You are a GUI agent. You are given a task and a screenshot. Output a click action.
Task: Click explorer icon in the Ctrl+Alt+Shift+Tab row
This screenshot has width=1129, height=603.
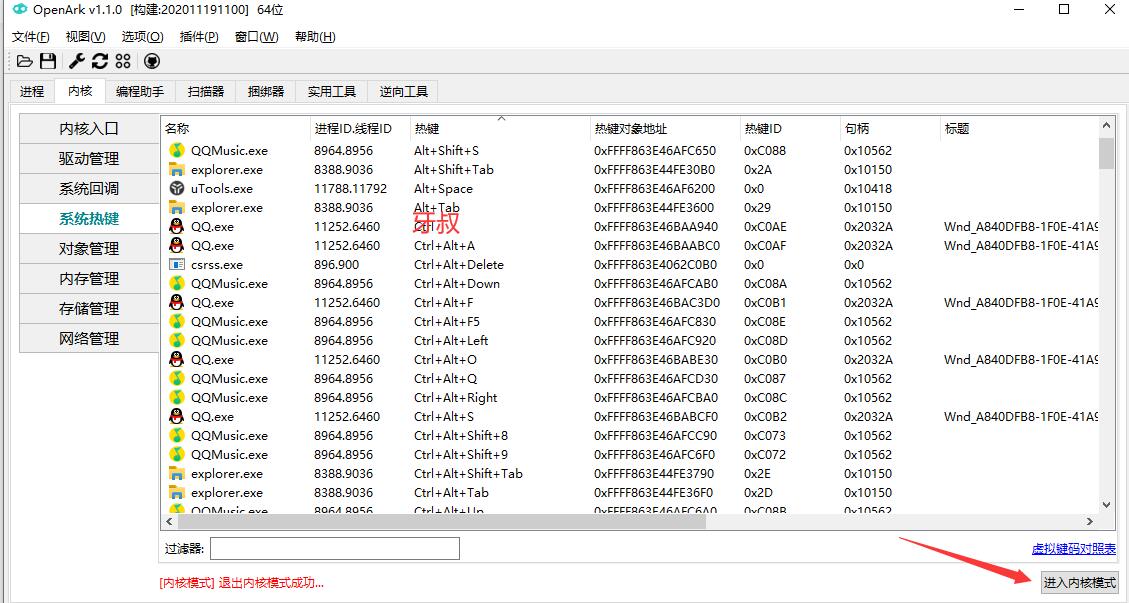point(176,473)
